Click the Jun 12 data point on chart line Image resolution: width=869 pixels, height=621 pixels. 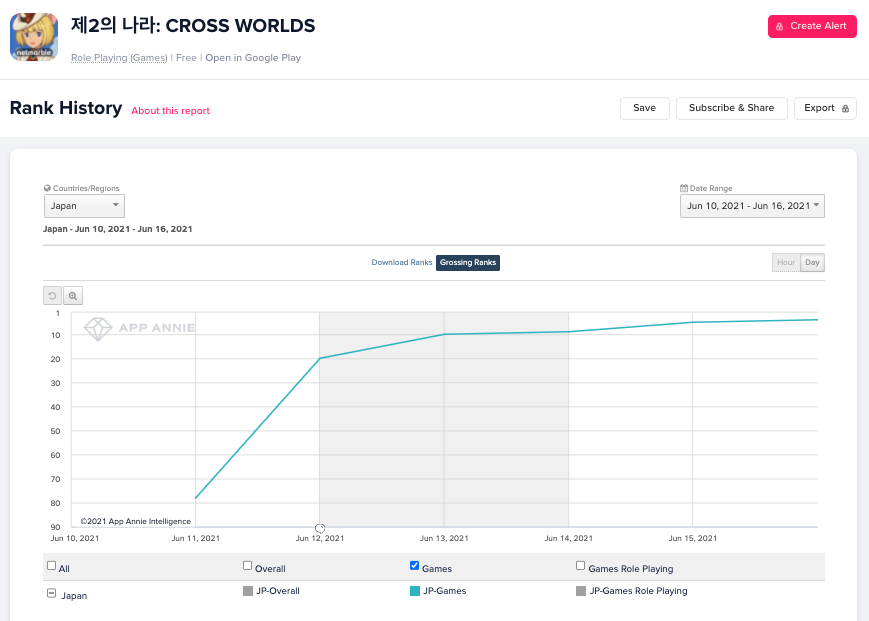[x=320, y=358]
